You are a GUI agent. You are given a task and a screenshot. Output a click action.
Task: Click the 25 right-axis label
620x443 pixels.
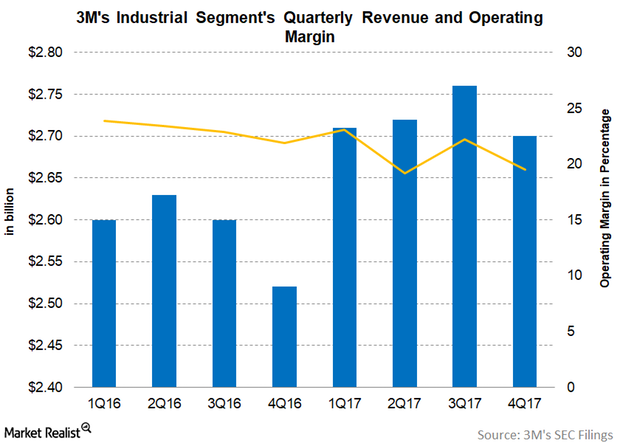[574, 108]
